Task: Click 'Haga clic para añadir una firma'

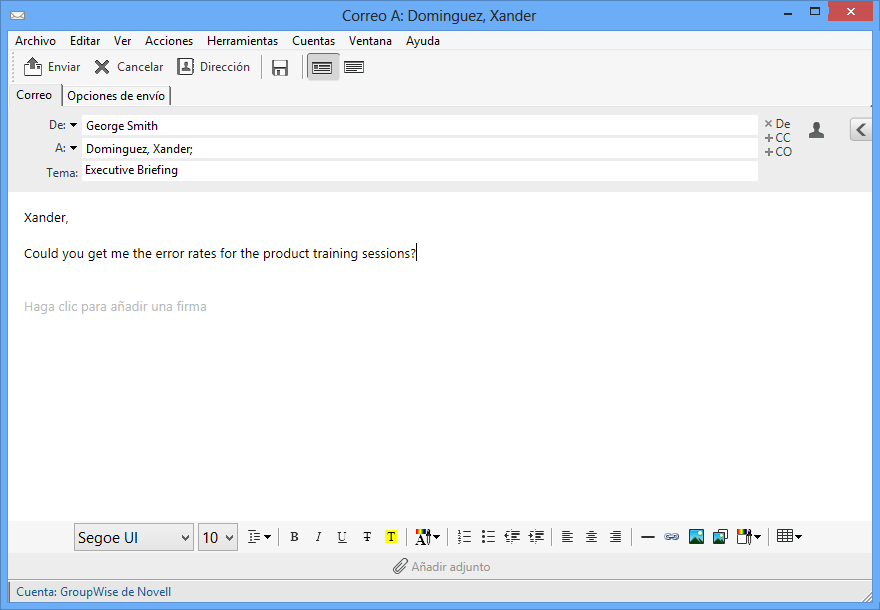Action: (x=115, y=306)
